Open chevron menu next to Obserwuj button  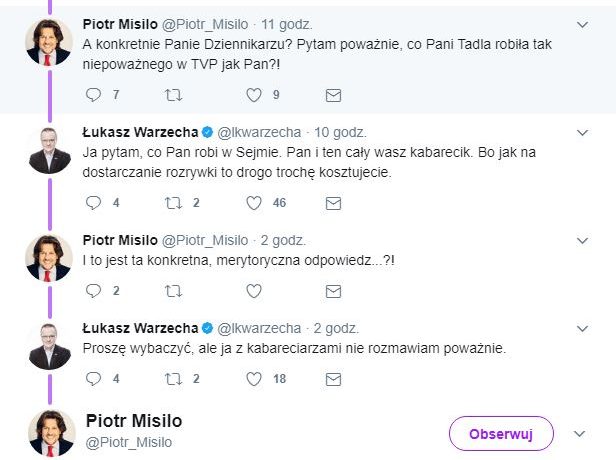[579, 434]
